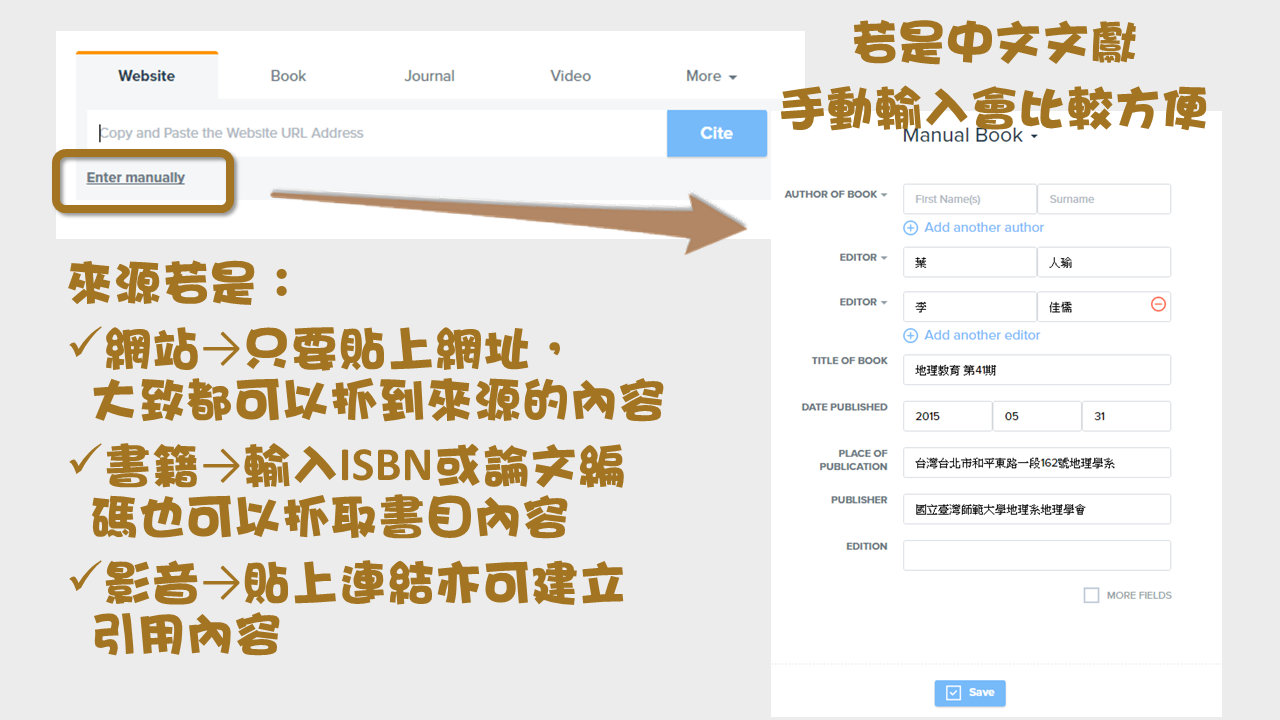
Task: Click the second editor name field 李
Action: (969, 307)
